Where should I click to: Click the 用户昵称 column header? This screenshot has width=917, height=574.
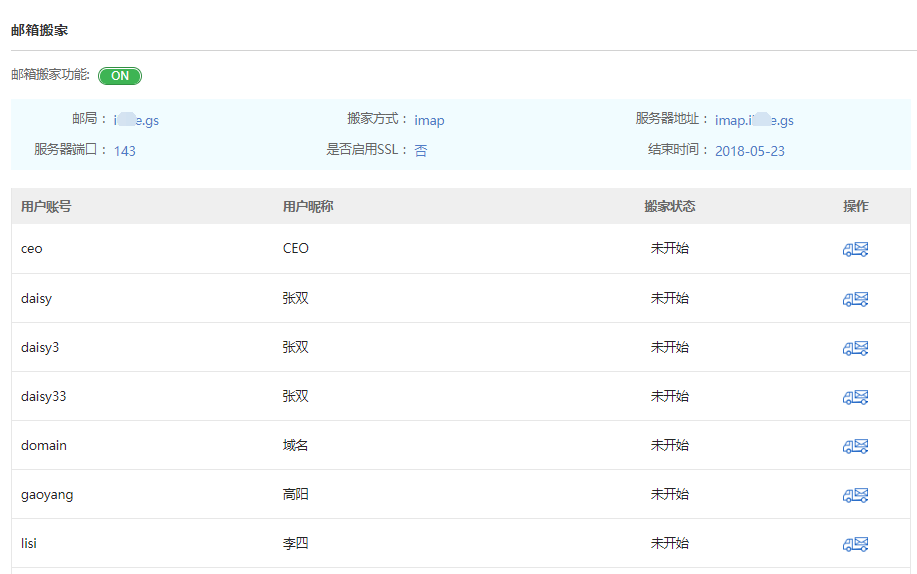click(x=308, y=207)
